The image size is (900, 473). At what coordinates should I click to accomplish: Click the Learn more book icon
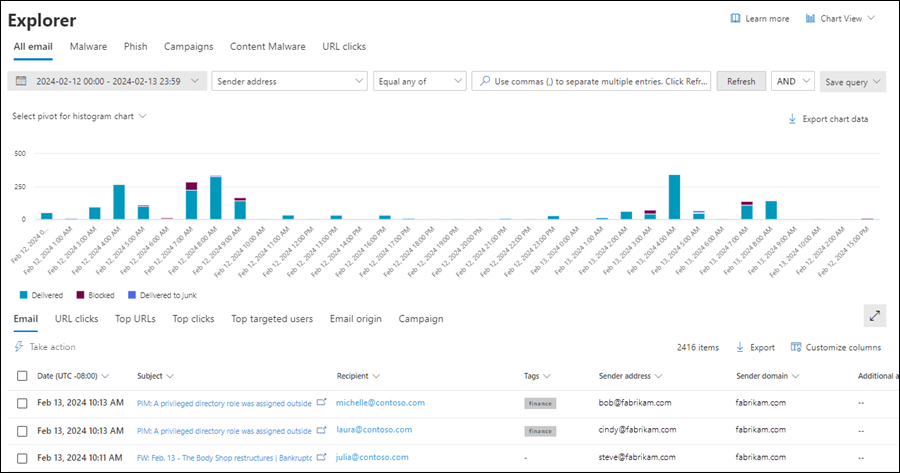(736, 18)
